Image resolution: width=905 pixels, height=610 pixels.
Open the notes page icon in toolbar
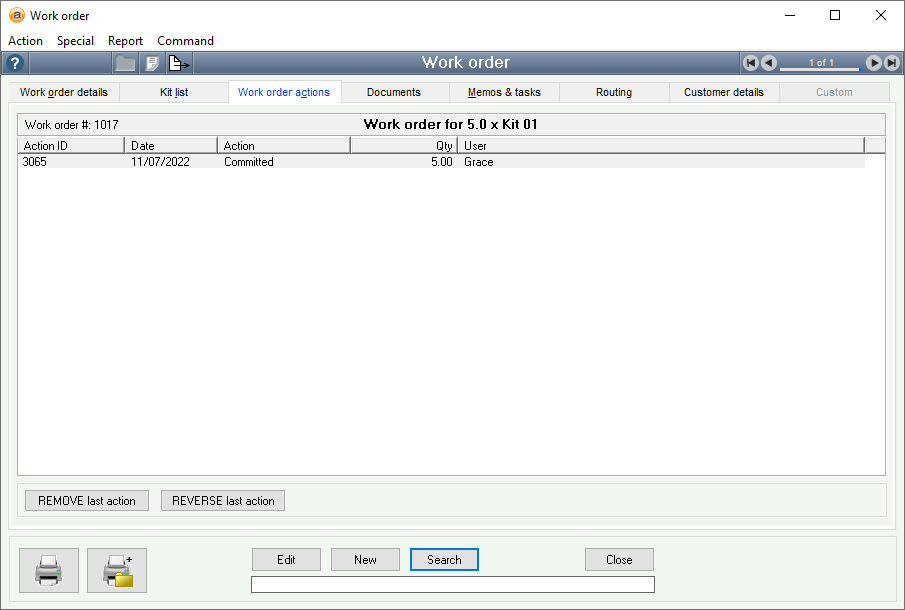(152, 63)
